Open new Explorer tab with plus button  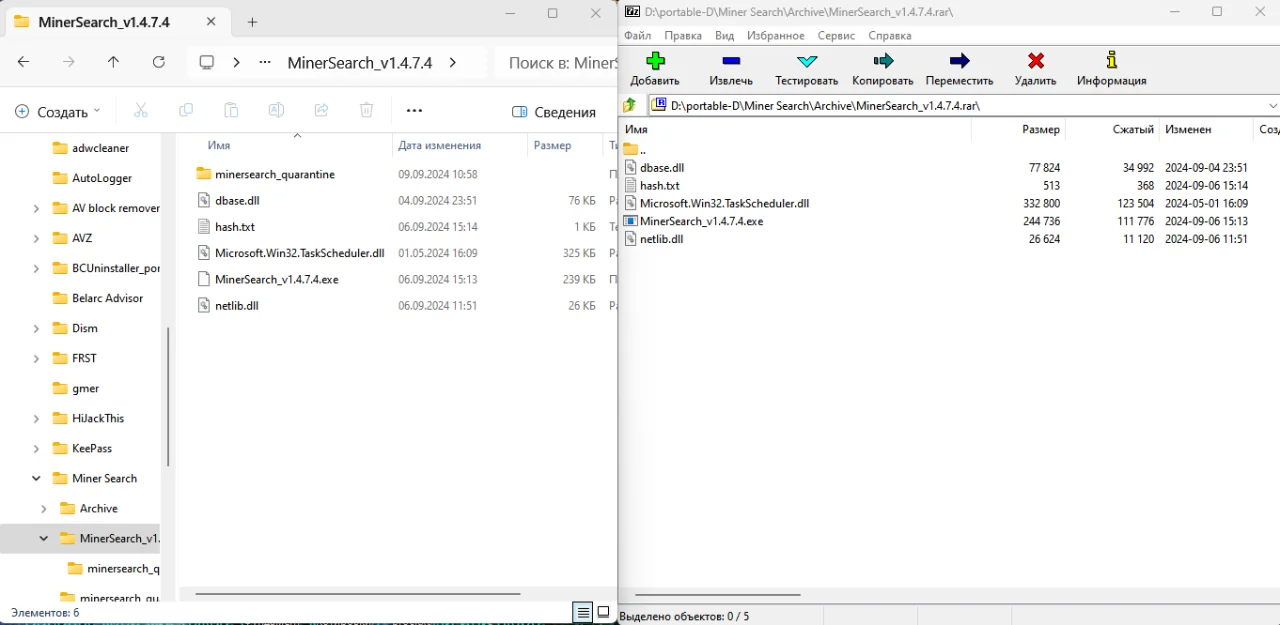[x=252, y=22]
